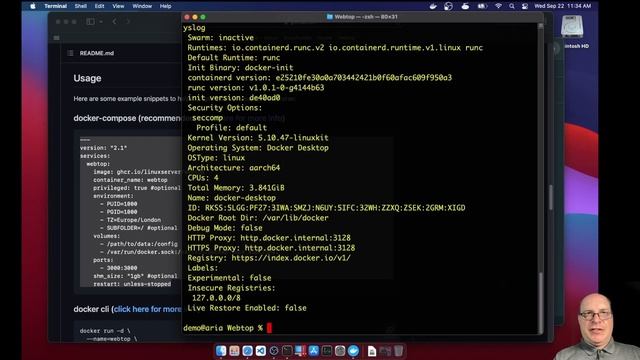Go back in the background Safari window
The width and height of the screenshot is (640, 360).
click(115, 21)
